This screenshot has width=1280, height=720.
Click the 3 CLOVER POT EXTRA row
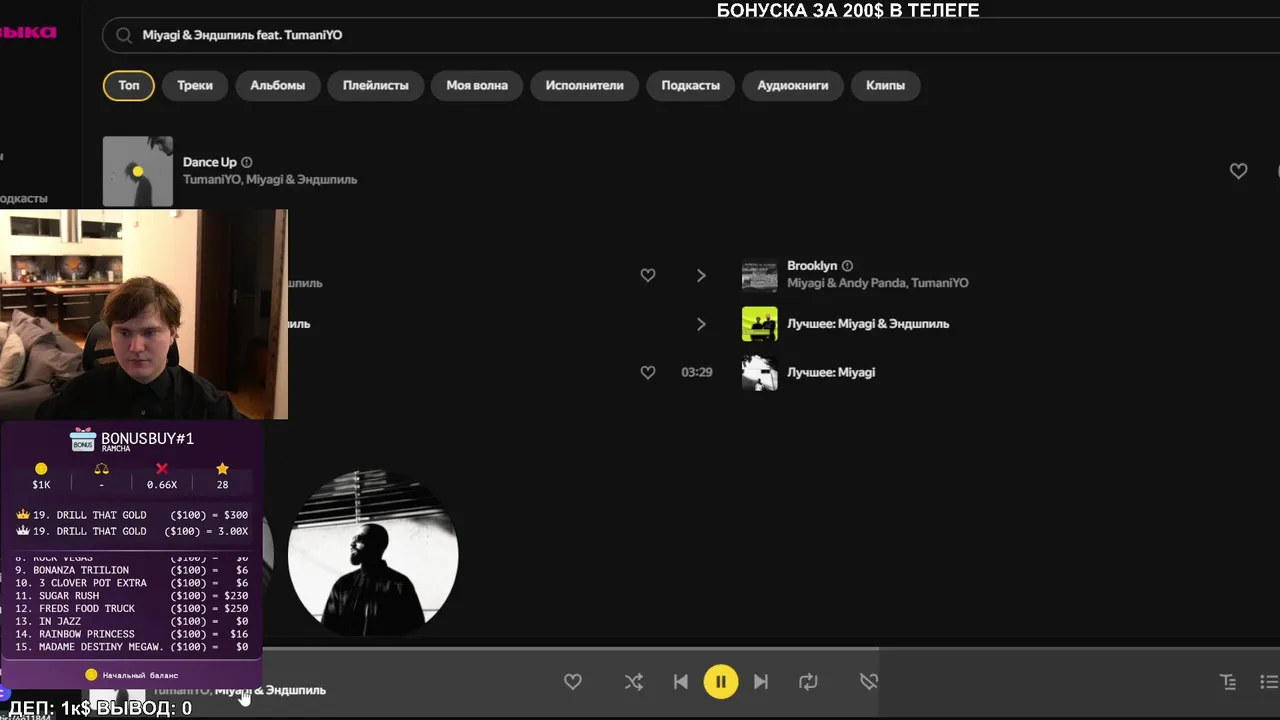point(131,583)
